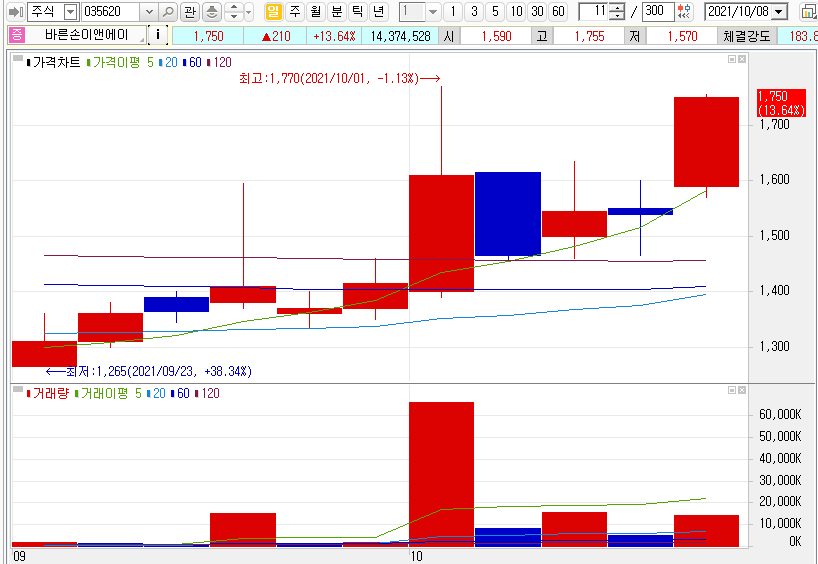The height and width of the screenshot is (564, 818).
Task: Click the stacked layers icon beside 관
Action: (211, 11)
